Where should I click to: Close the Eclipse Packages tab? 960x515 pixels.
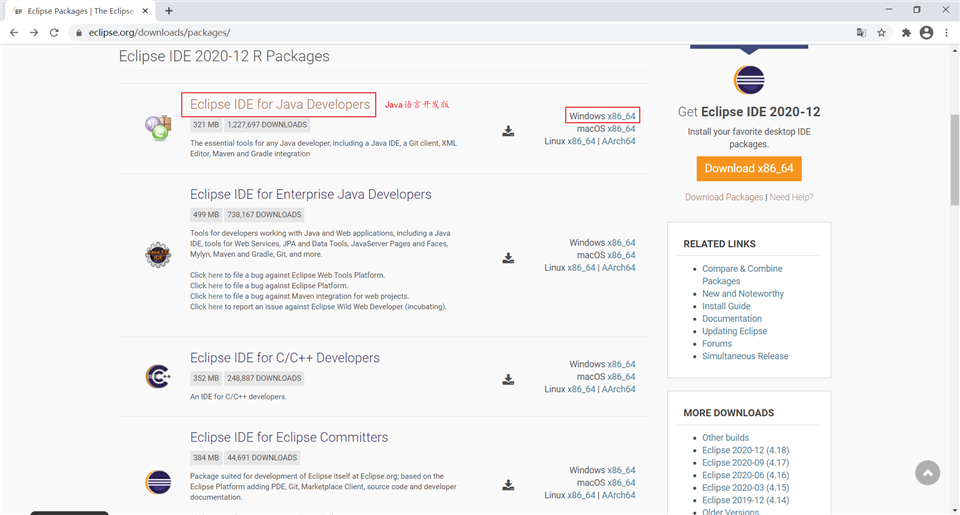pos(146,10)
